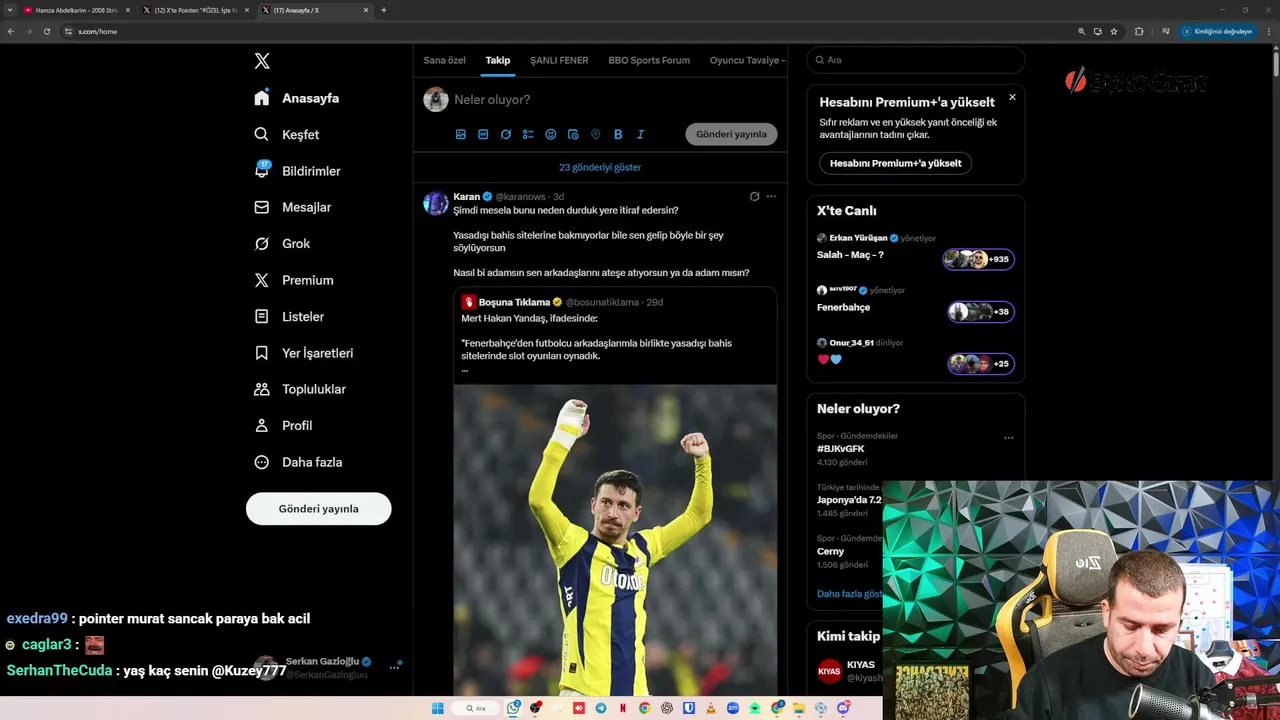Open Chrome three-dot menu
The width and height of the screenshot is (1280, 720).
click(1270, 31)
